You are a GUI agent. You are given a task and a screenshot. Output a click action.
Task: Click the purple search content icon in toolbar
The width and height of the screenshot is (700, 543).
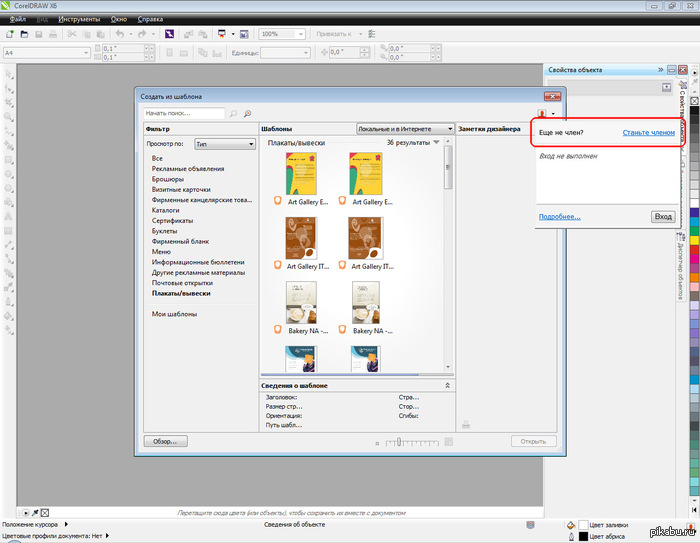pyautogui.click(x=169, y=34)
